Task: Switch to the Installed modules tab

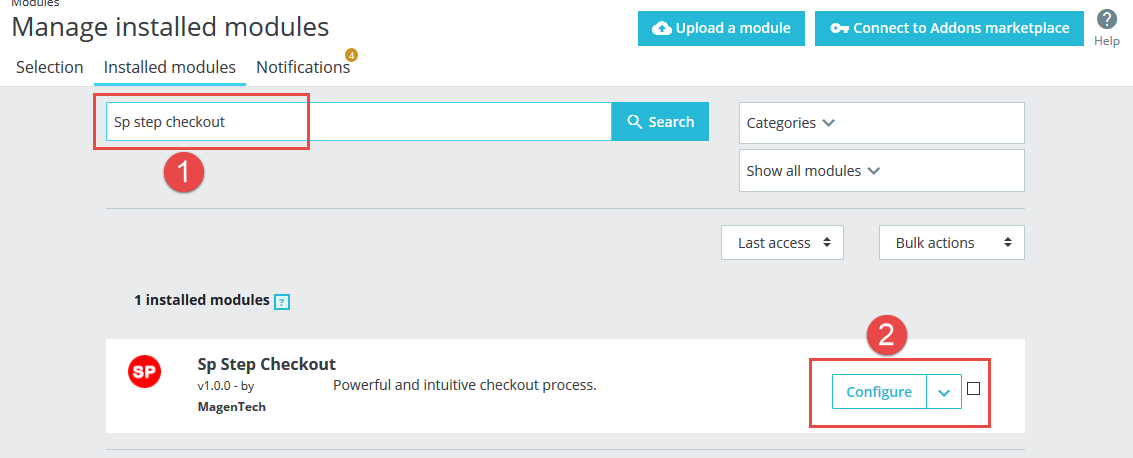Action: point(170,67)
